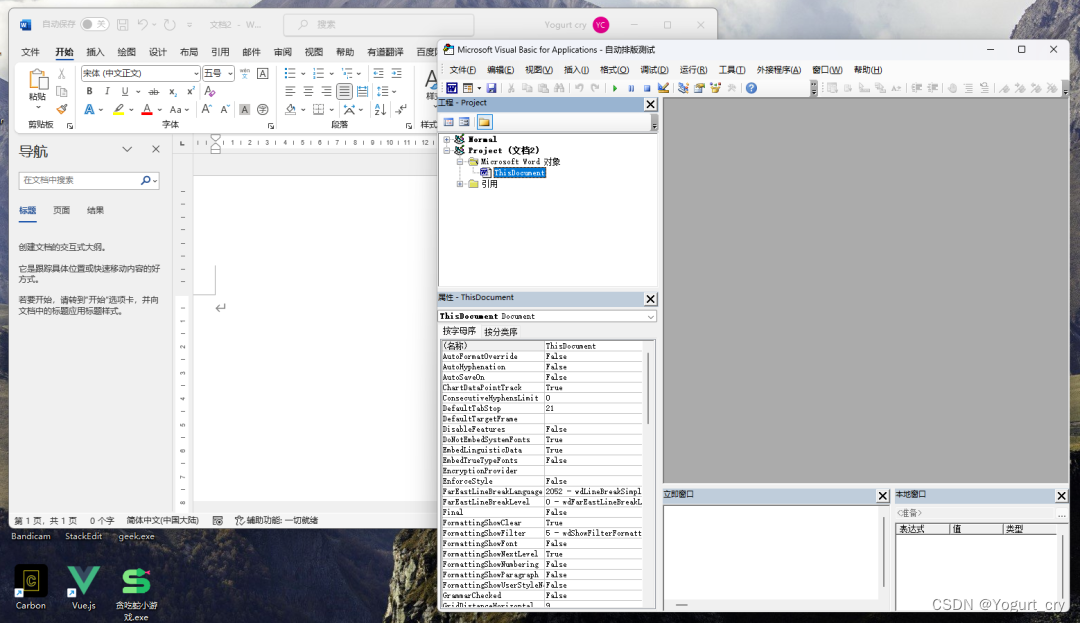The image size is (1080, 623).
Task: Toggle Italic formatting in Word
Action: pyautogui.click(x=107, y=92)
